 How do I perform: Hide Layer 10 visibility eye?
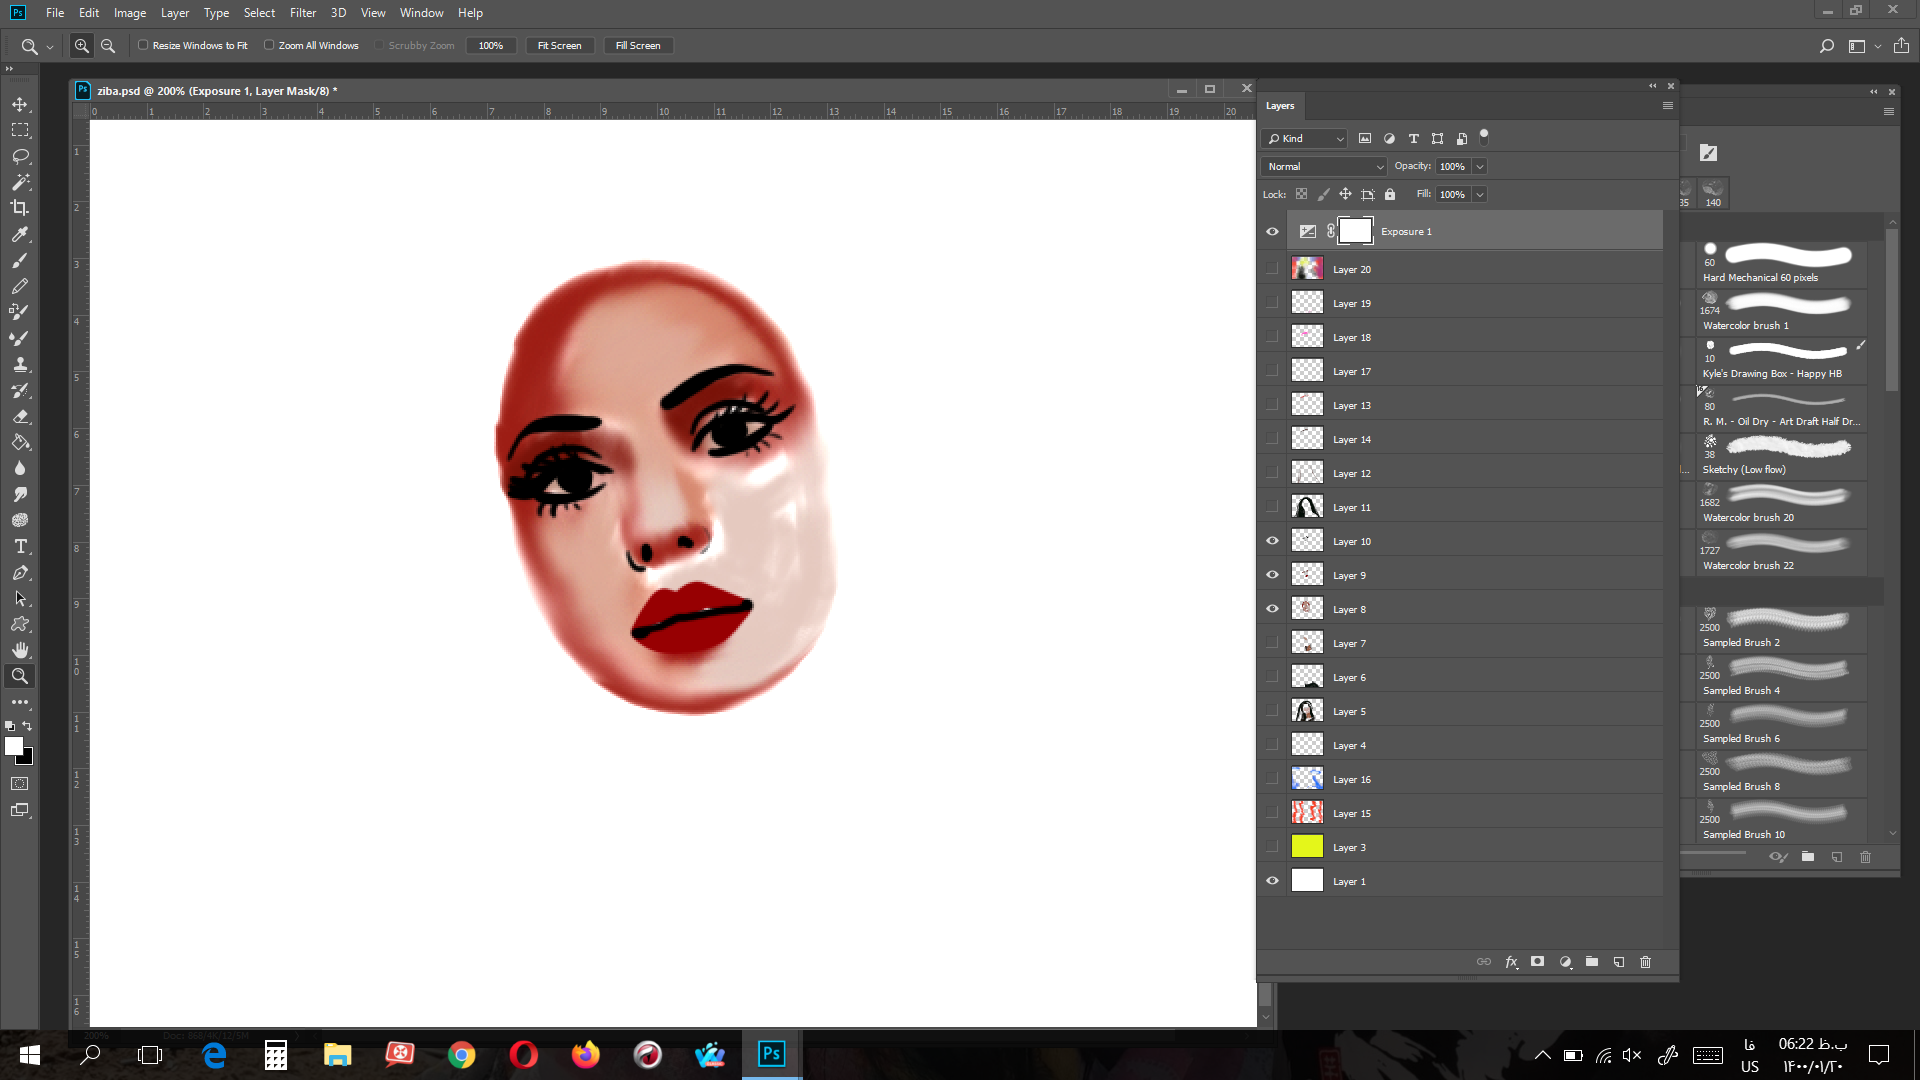tap(1272, 541)
